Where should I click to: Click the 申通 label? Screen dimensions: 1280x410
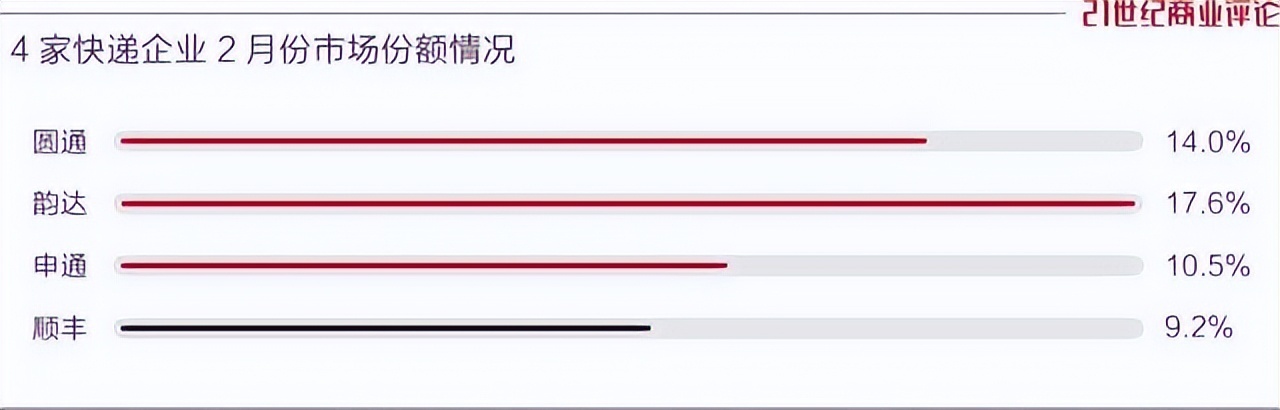point(60,266)
